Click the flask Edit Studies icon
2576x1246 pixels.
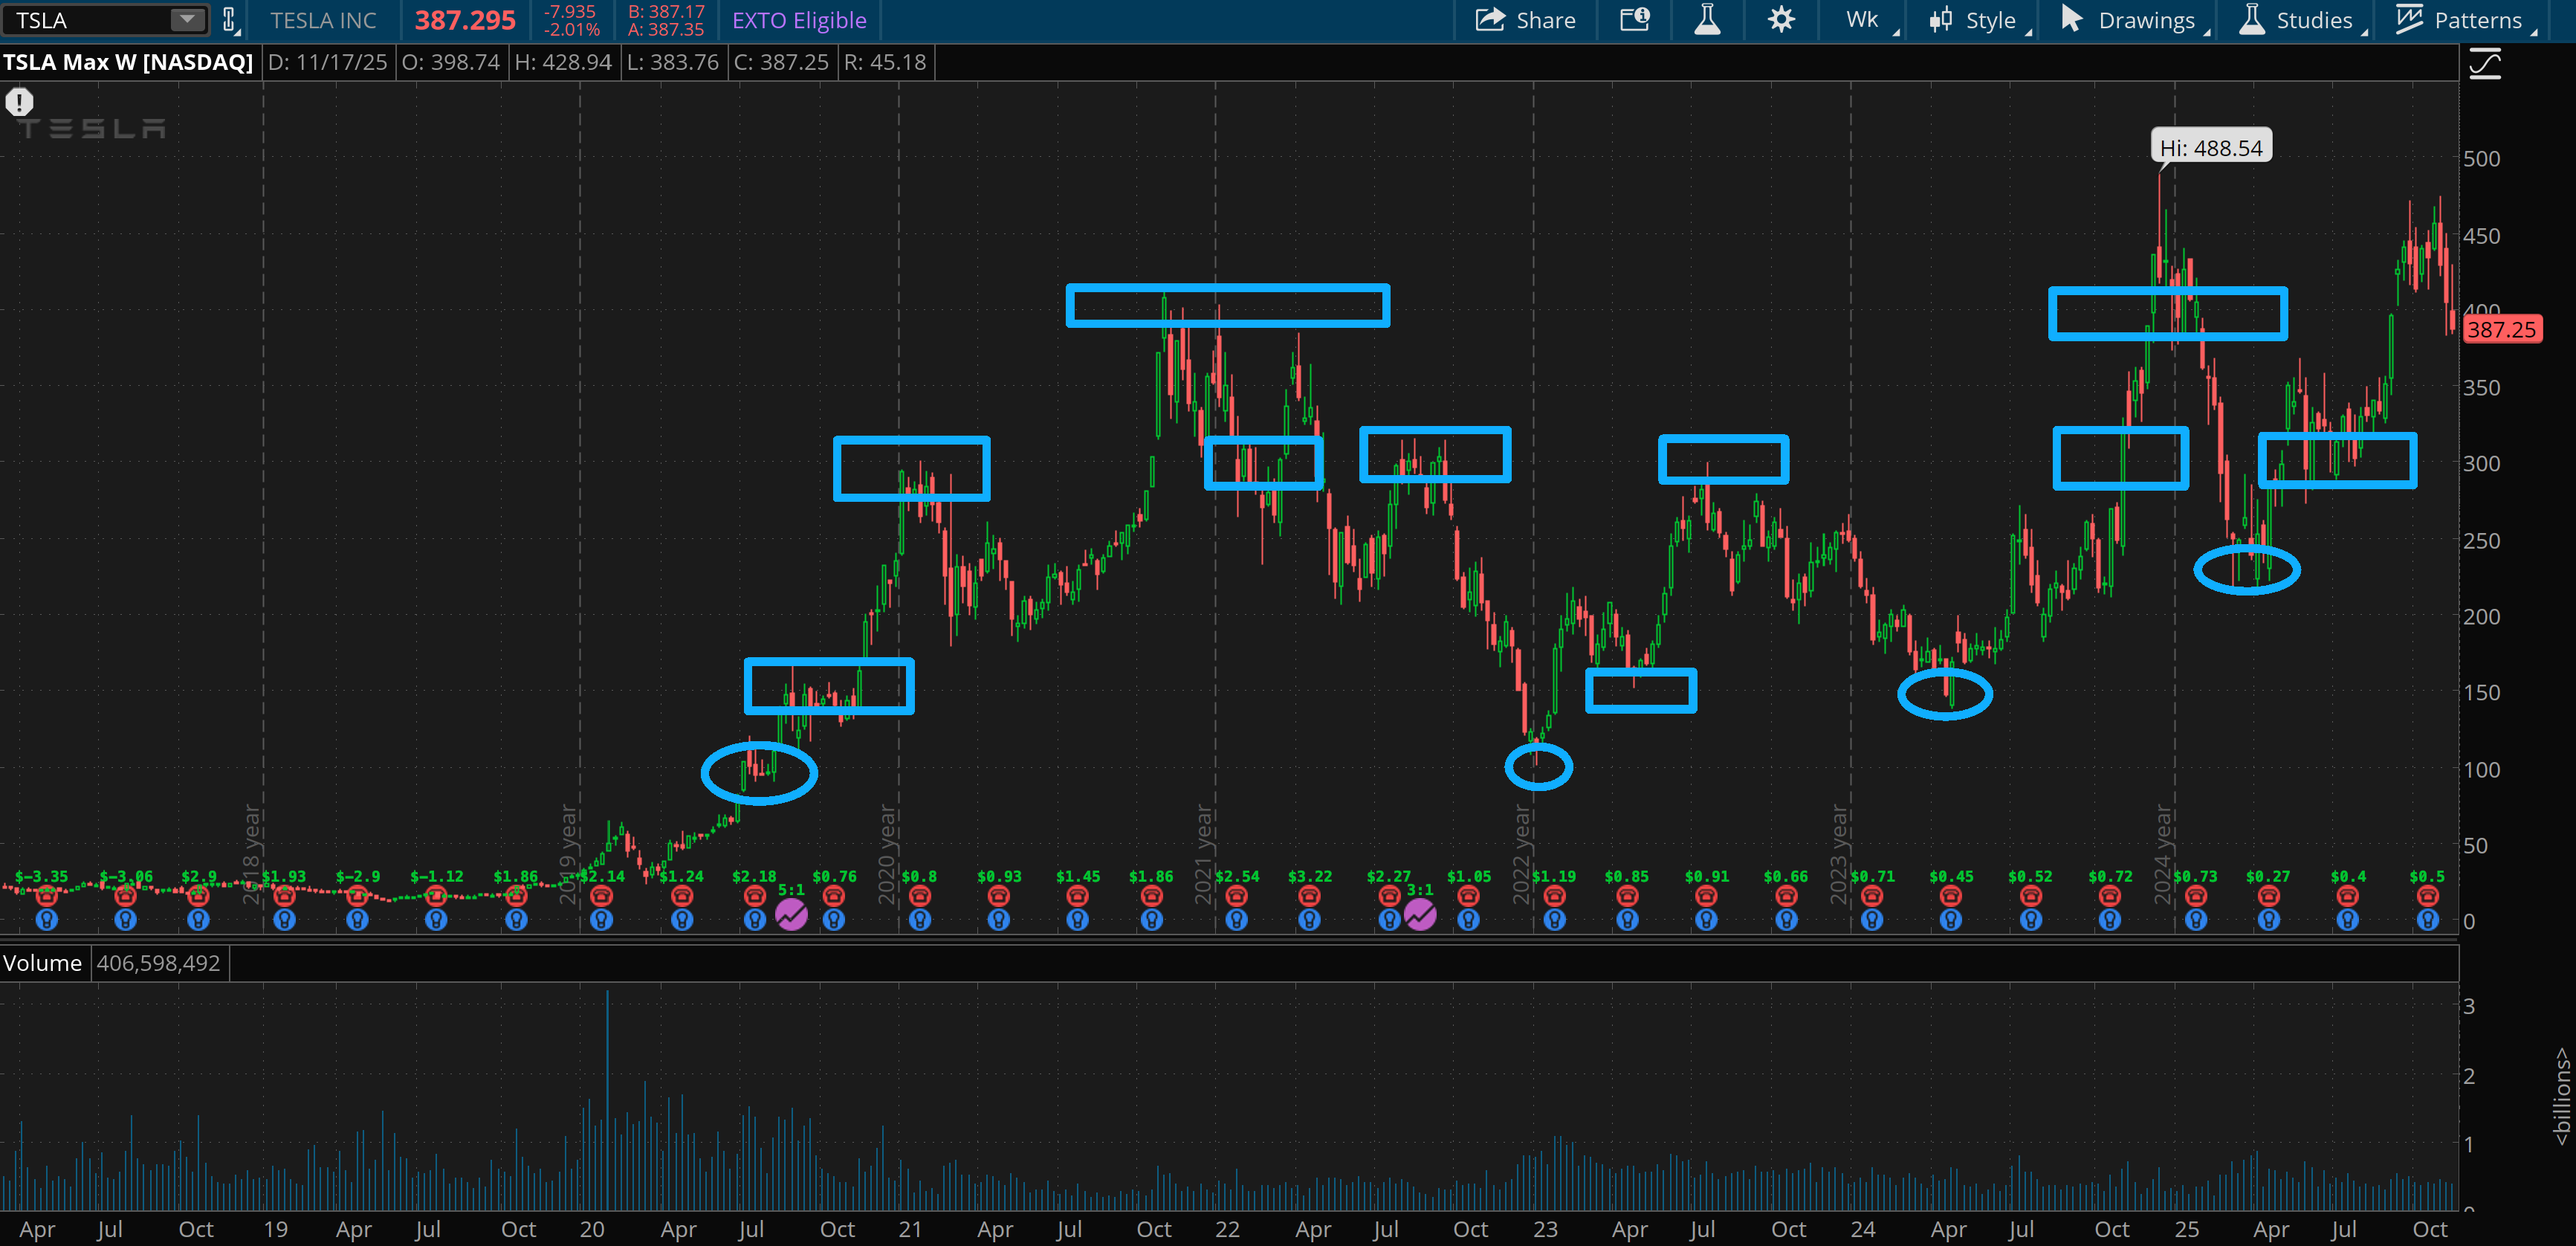tap(1707, 20)
